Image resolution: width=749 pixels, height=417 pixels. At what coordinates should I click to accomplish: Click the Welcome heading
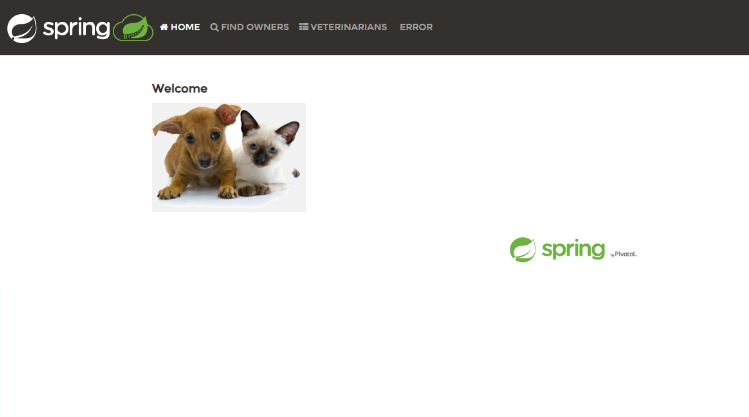click(x=180, y=88)
